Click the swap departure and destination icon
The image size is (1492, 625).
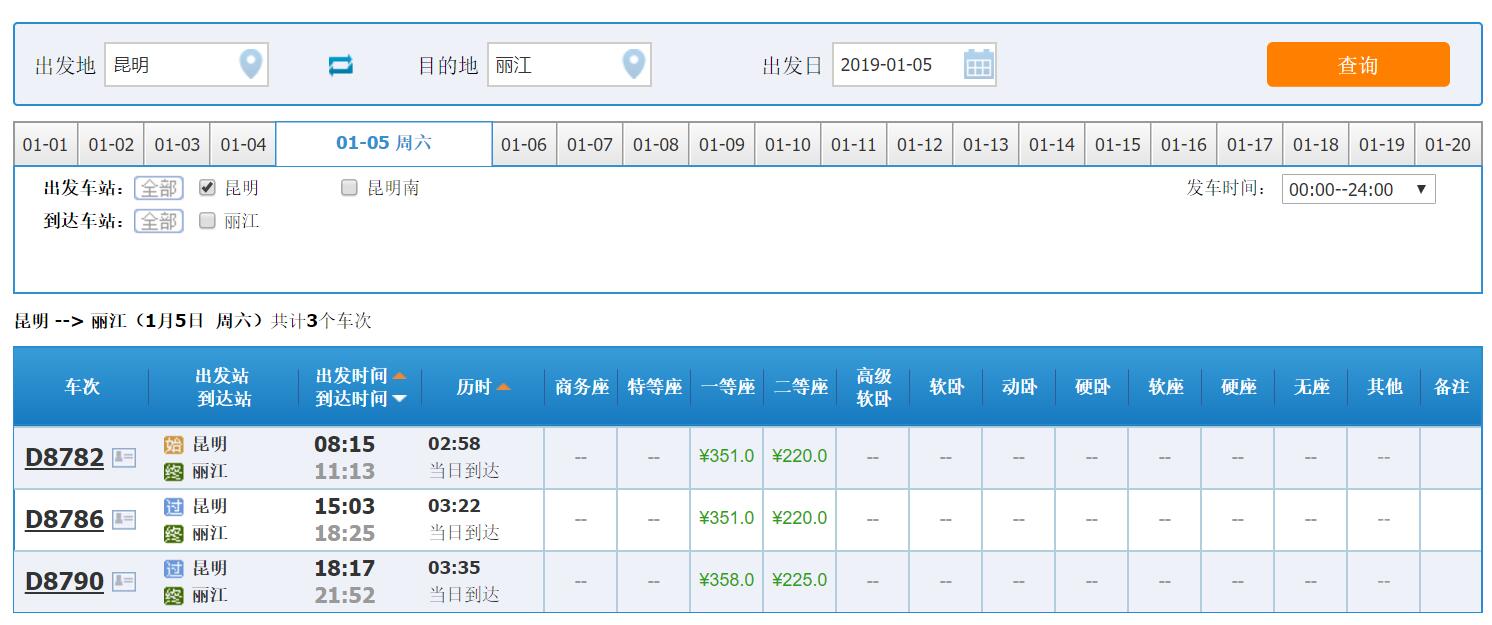click(x=341, y=66)
